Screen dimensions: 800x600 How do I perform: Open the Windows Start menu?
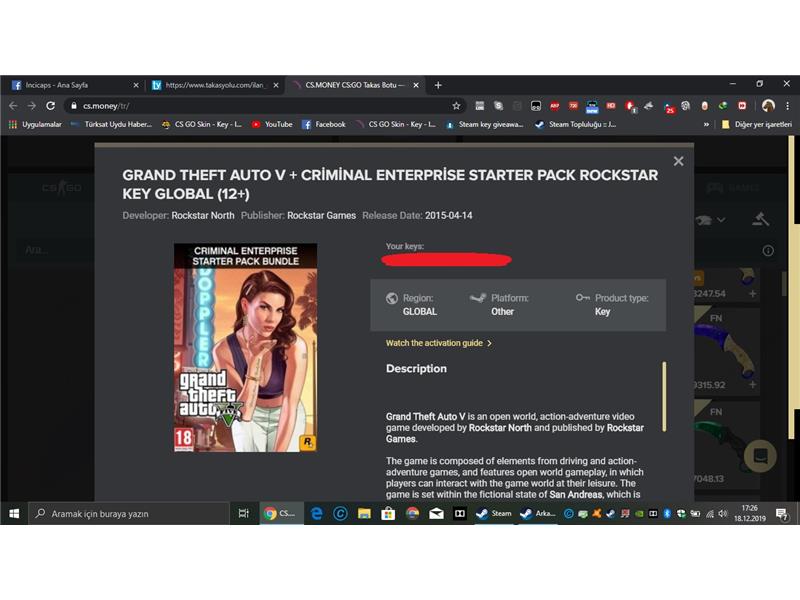pos(14,513)
